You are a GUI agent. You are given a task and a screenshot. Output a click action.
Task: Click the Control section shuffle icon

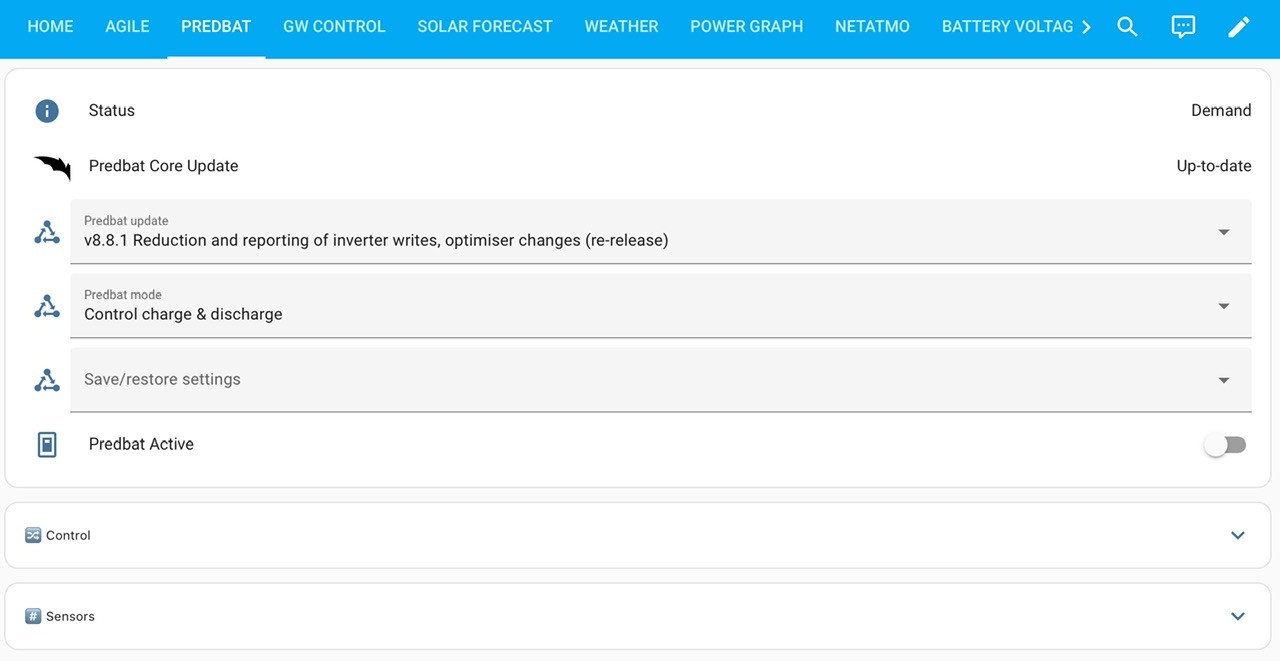pos(33,535)
